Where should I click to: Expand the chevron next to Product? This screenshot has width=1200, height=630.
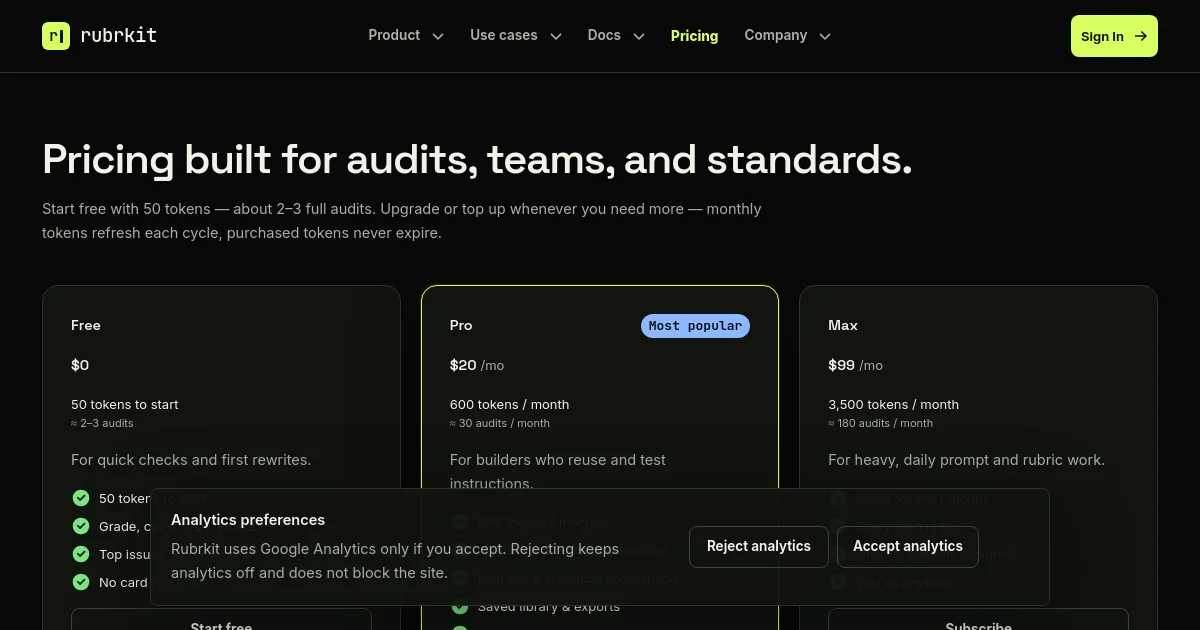coord(438,36)
